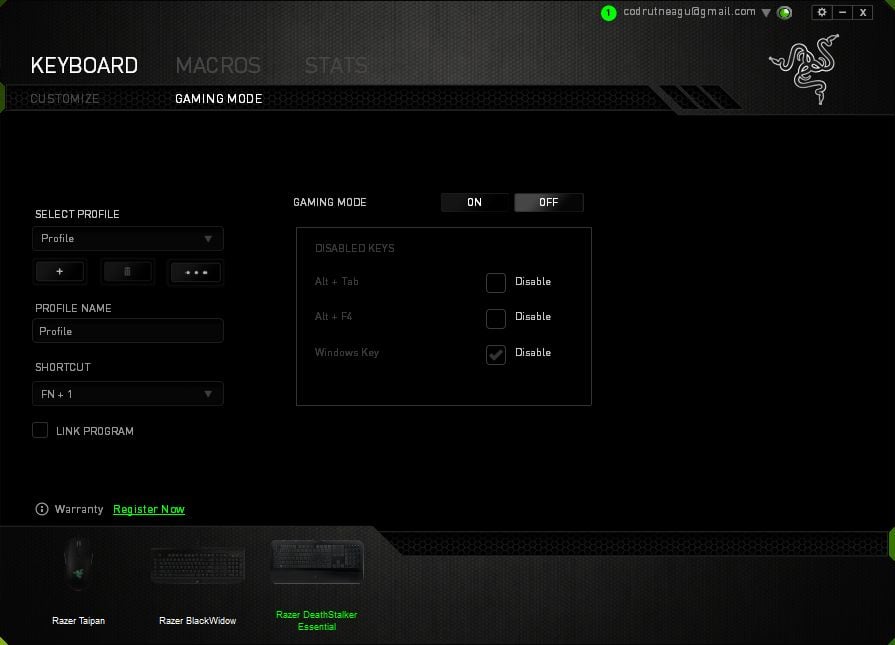Follow the Register Now link

[x=149, y=509]
